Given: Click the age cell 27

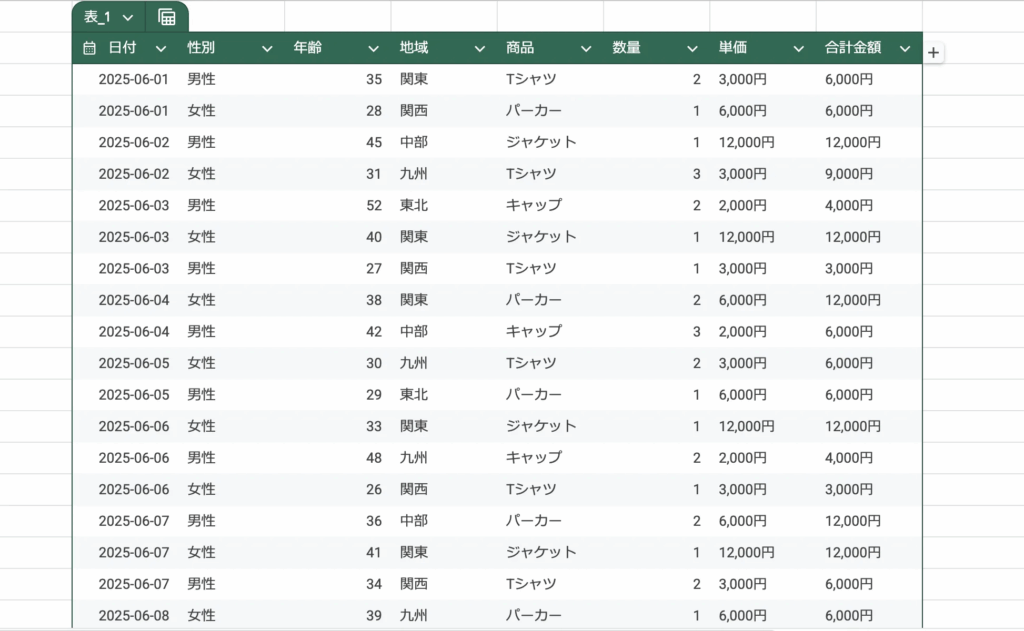Looking at the screenshot, I should tap(374, 268).
